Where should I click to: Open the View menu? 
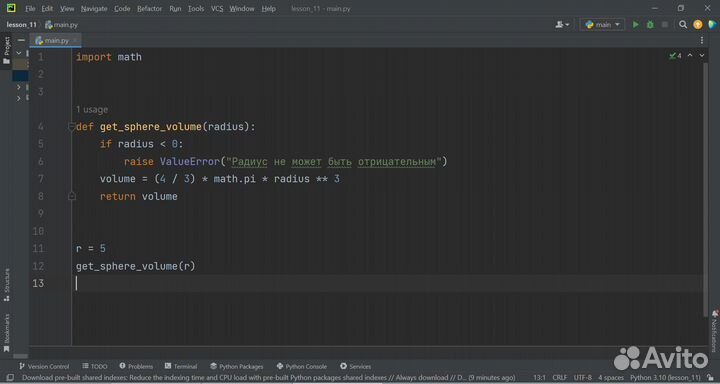(67, 8)
